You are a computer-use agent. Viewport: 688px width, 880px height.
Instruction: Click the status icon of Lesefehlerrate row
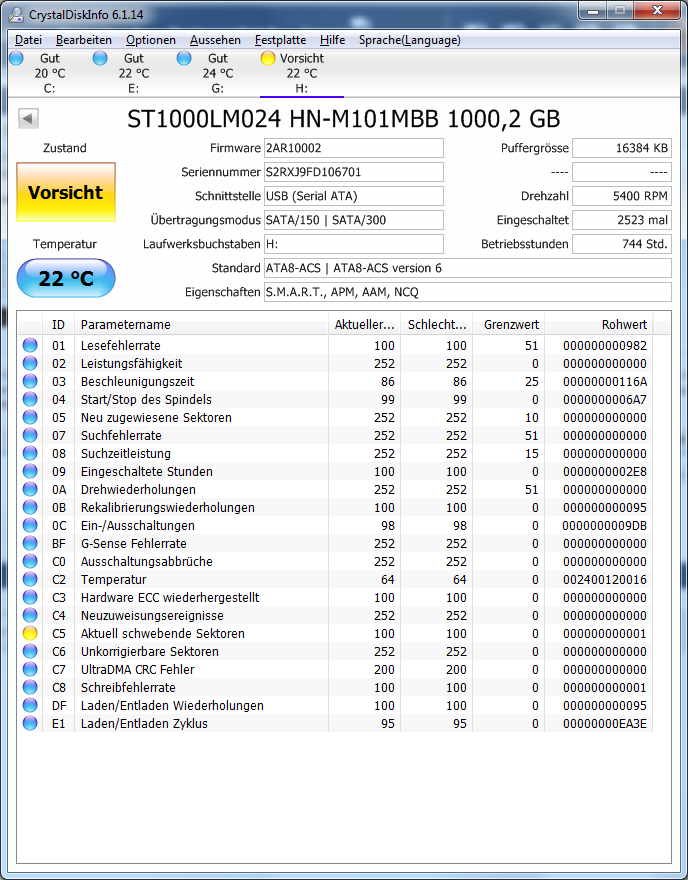click(x=30, y=345)
